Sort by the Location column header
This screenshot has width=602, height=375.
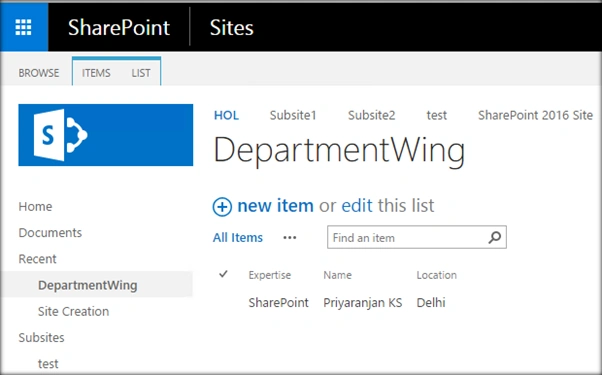pyautogui.click(x=437, y=275)
